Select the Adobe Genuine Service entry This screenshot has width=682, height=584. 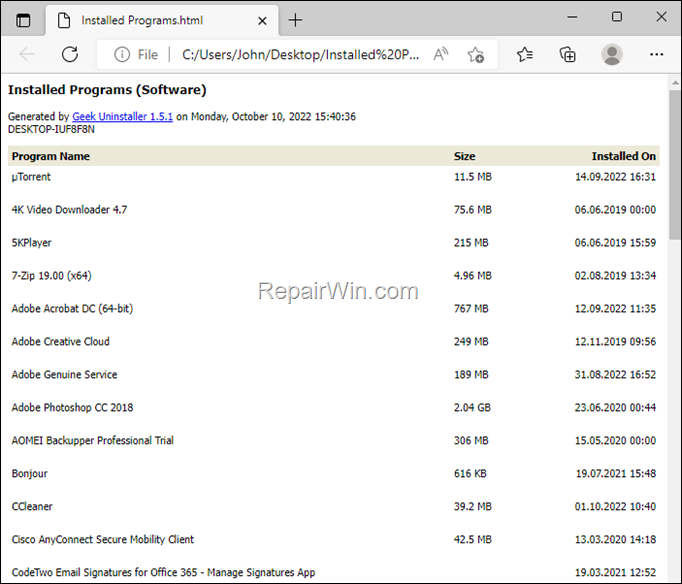(x=64, y=374)
